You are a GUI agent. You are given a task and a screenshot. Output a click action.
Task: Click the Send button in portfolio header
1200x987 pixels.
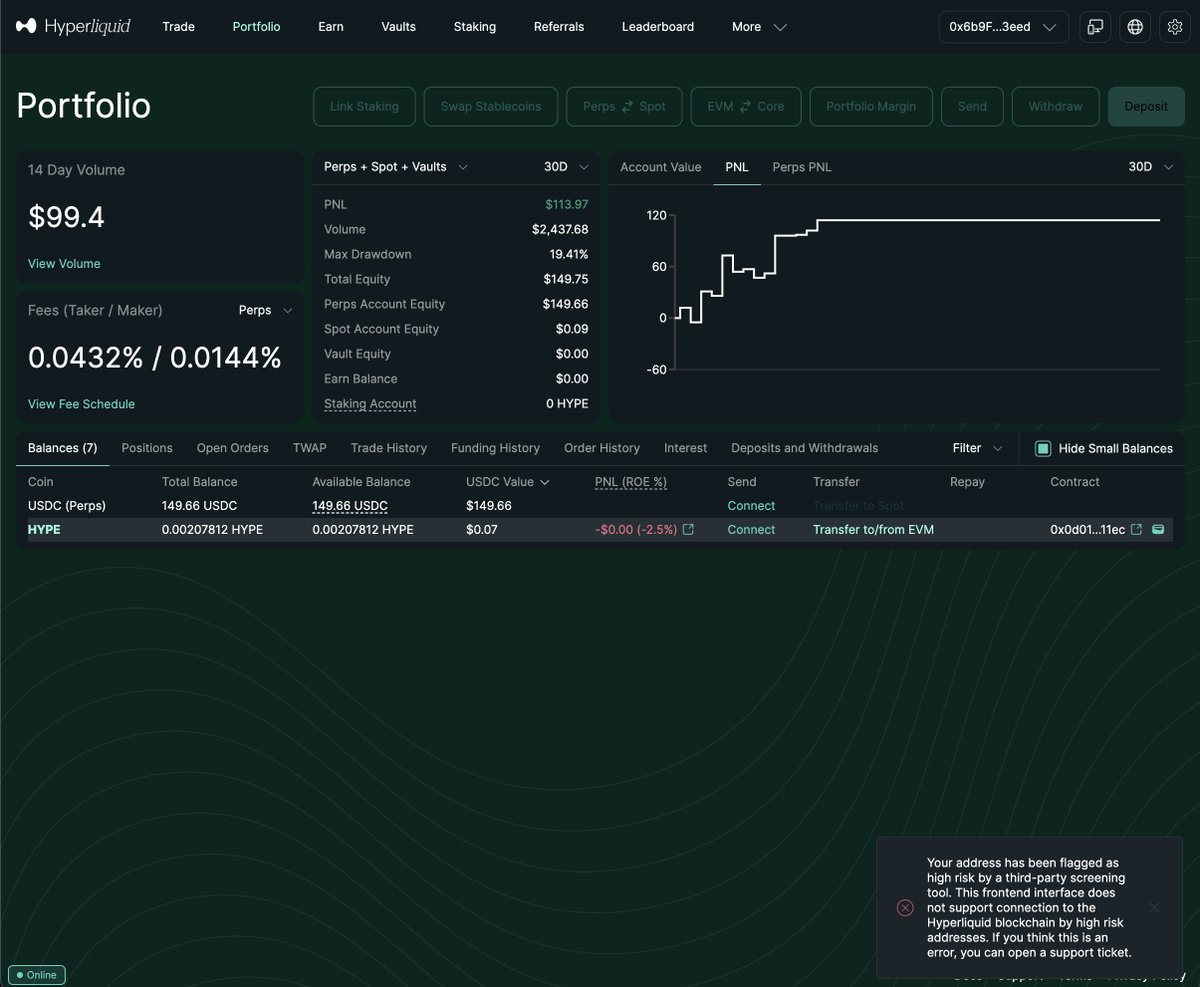click(x=972, y=106)
